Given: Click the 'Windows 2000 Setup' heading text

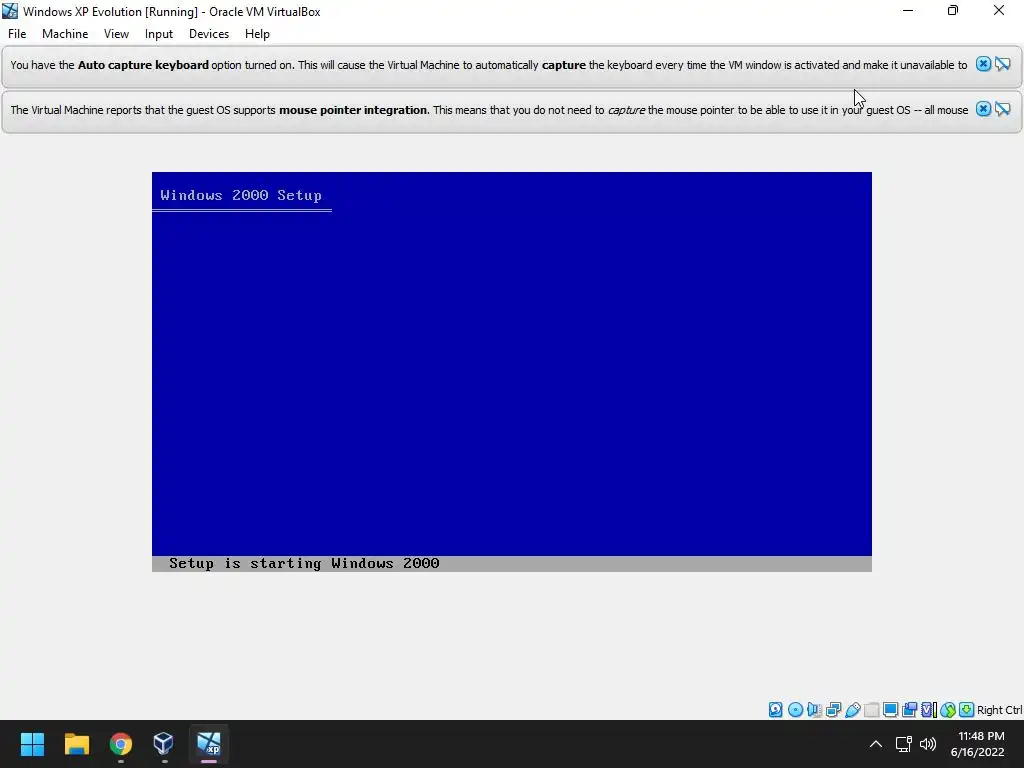Looking at the screenshot, I should point(241,195).
